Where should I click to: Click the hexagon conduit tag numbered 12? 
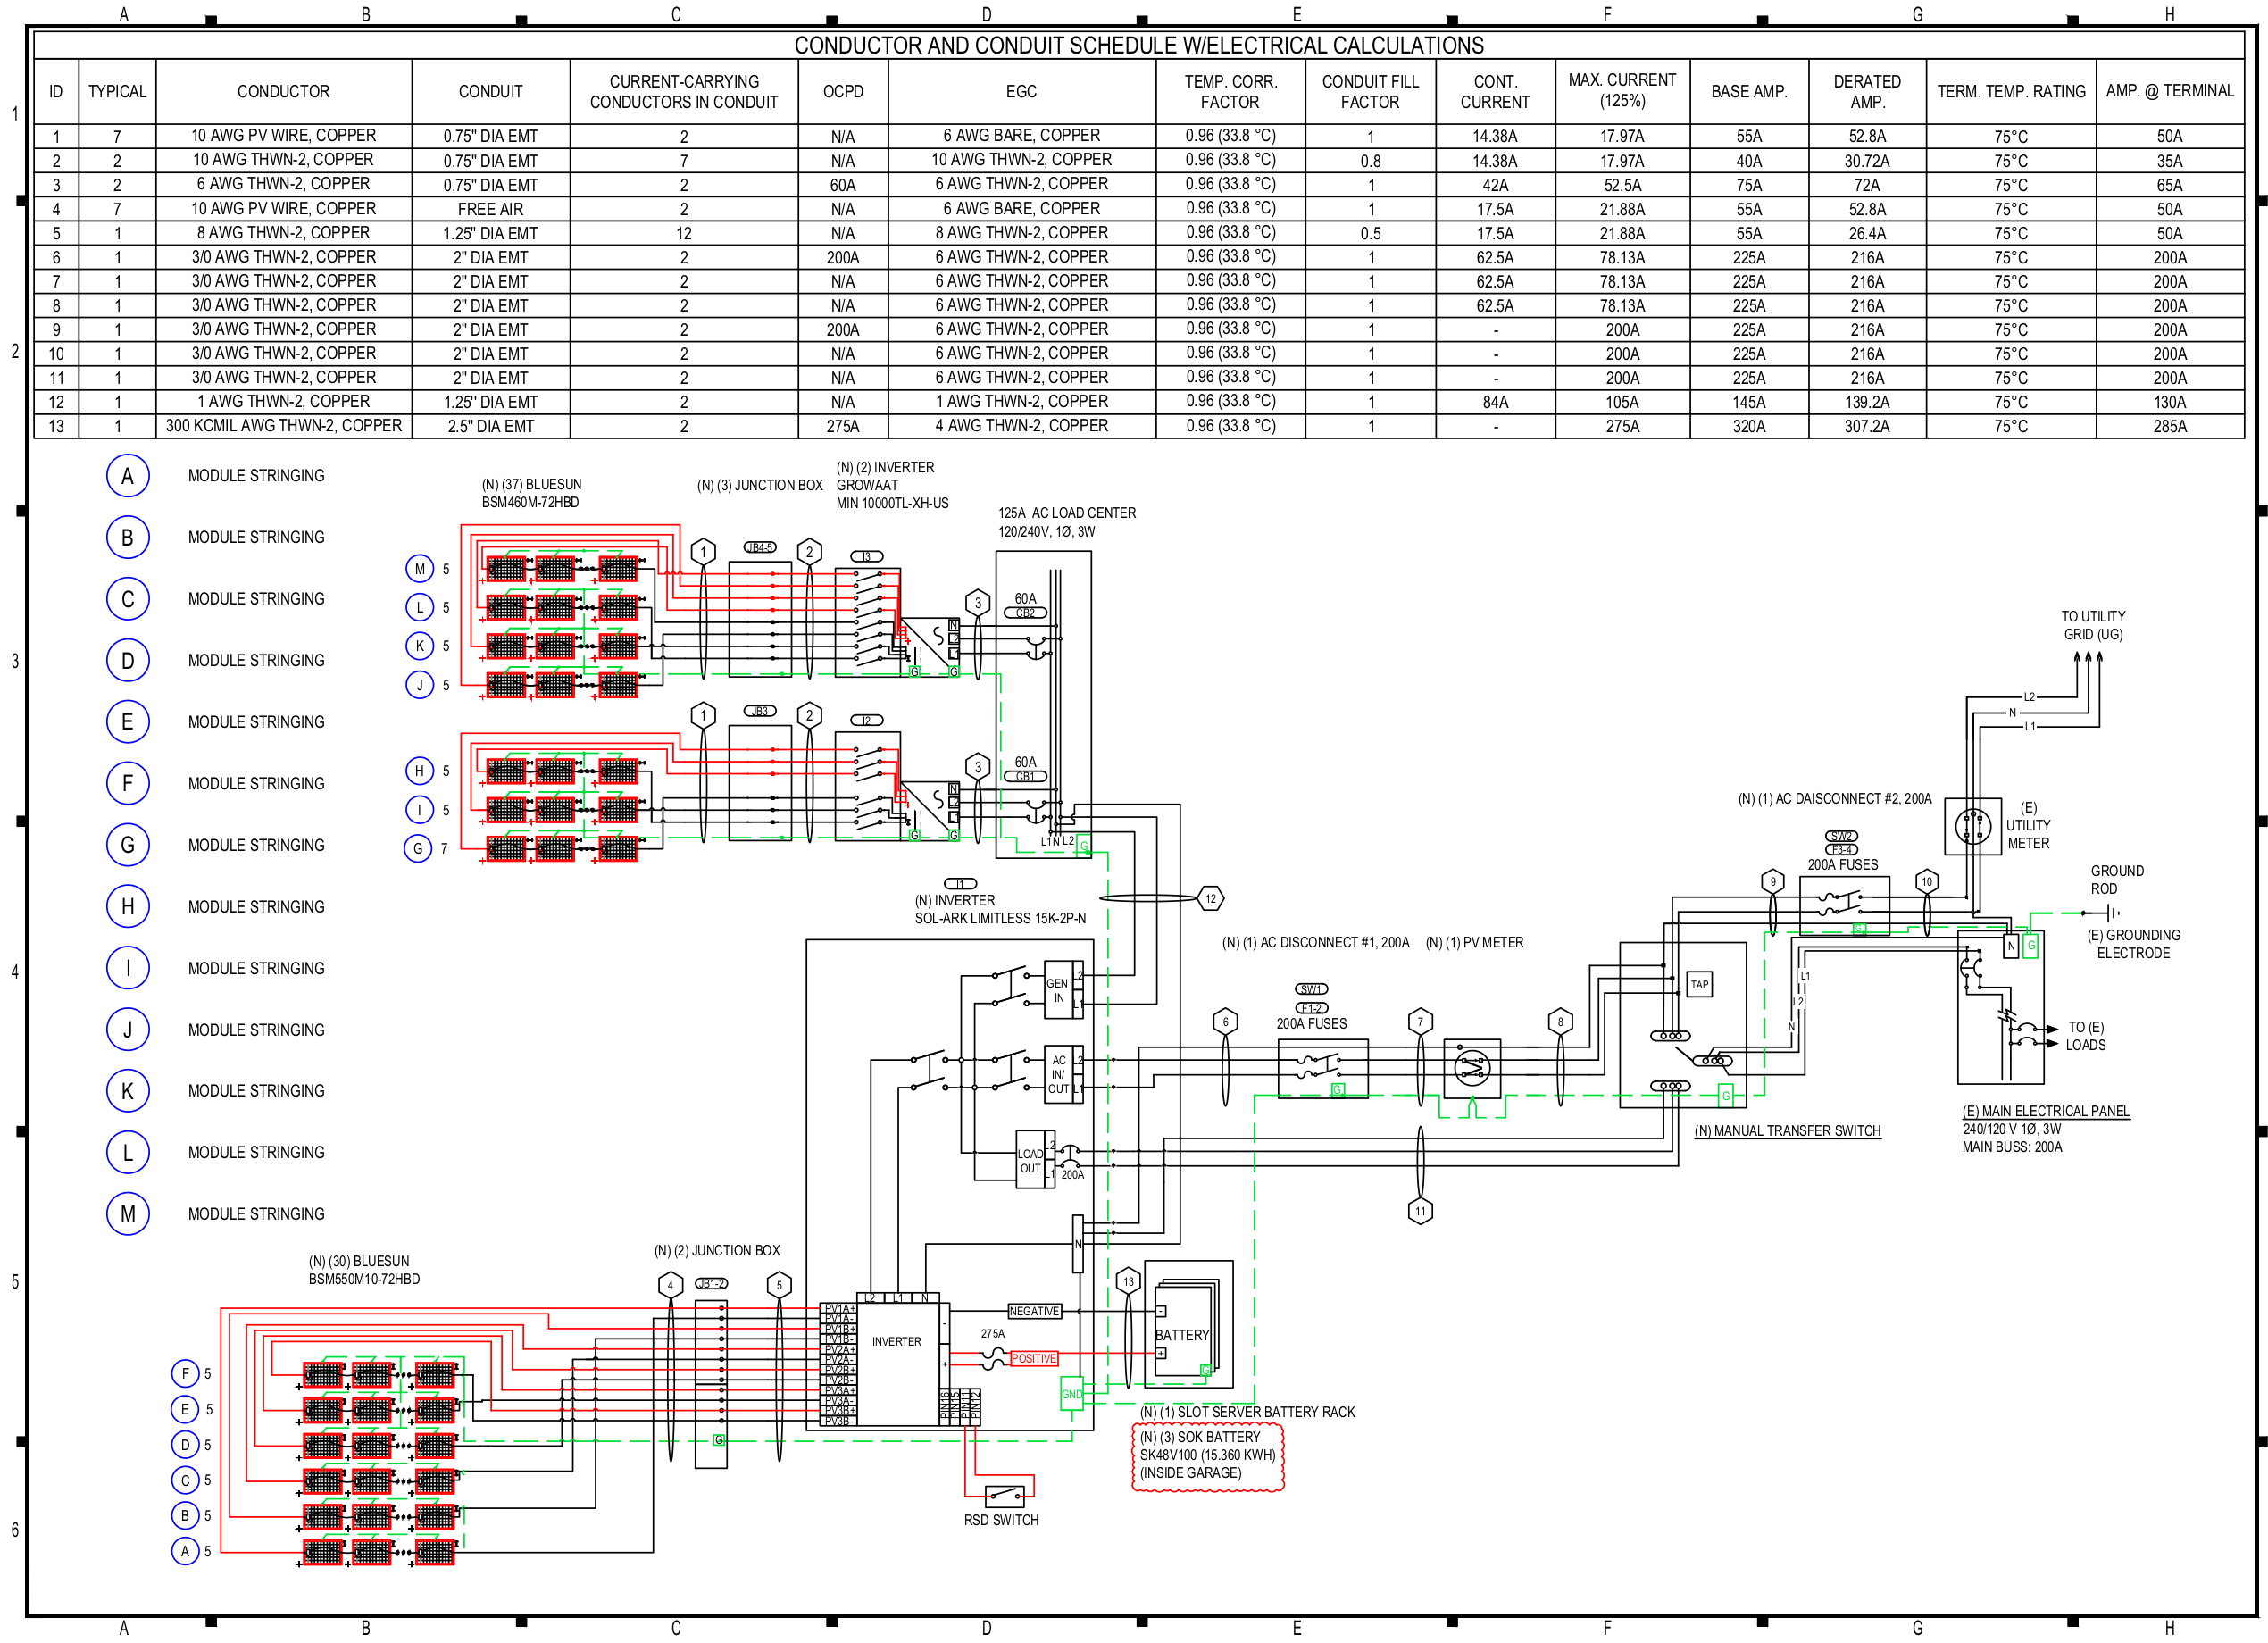(x=1210, y=898)
